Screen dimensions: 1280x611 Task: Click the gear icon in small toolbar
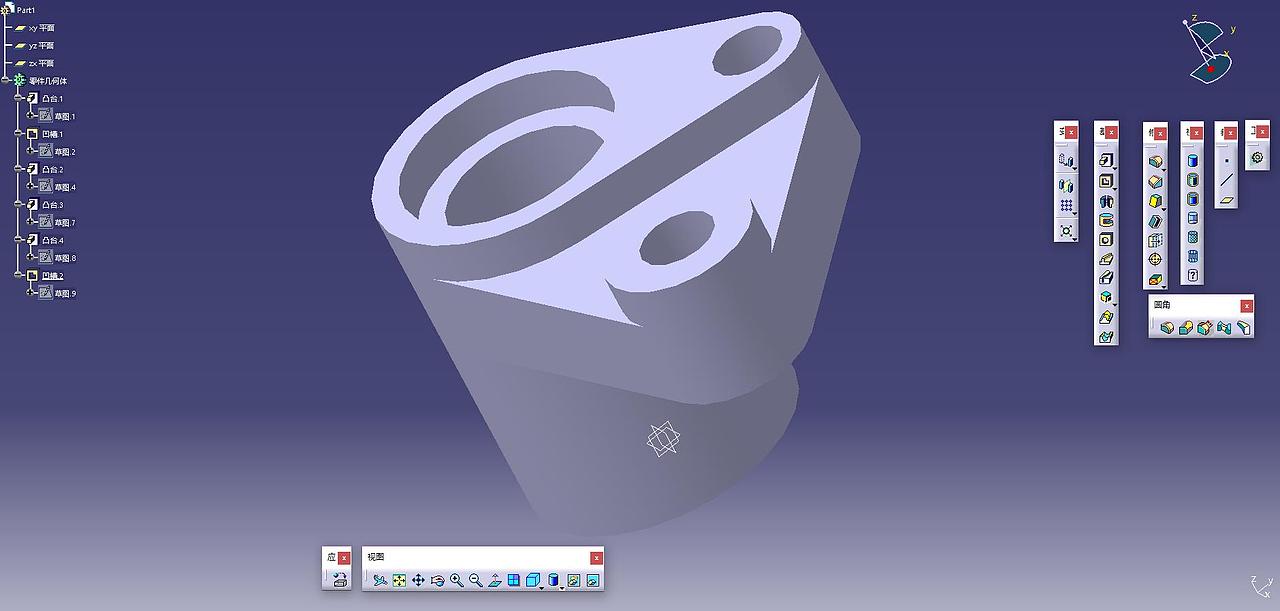tap(1257, 157)
